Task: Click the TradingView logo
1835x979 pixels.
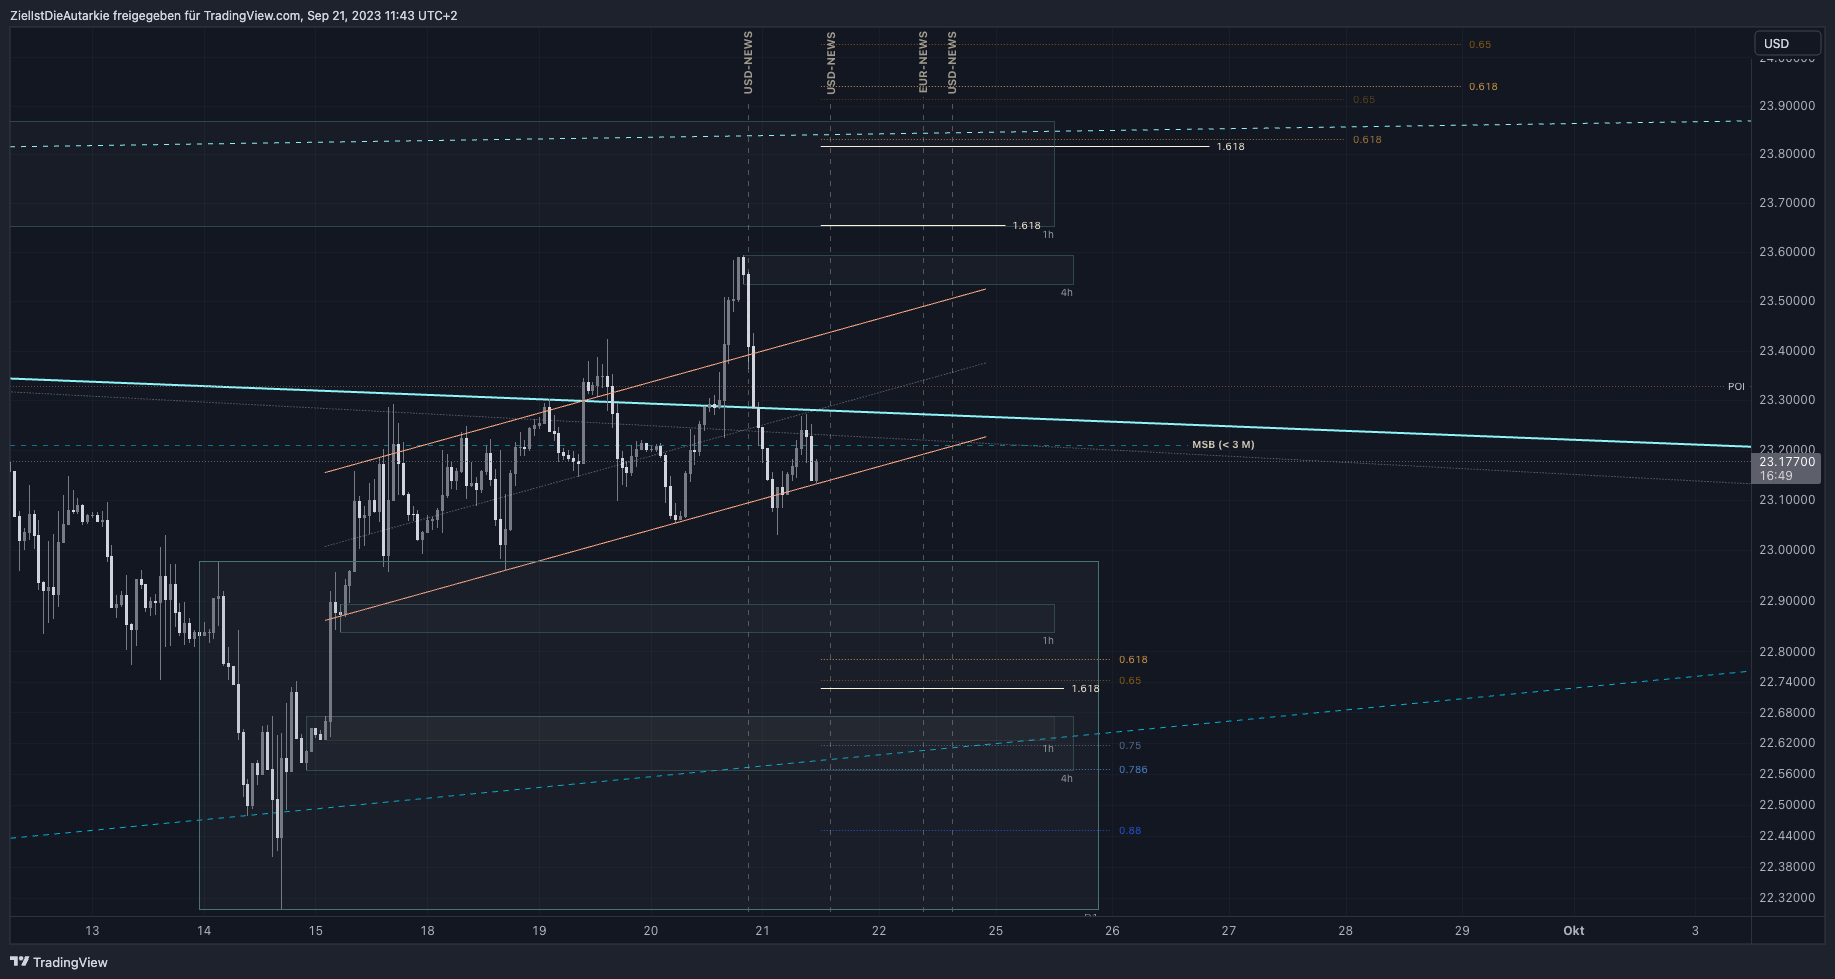Action: click(59, 962)
